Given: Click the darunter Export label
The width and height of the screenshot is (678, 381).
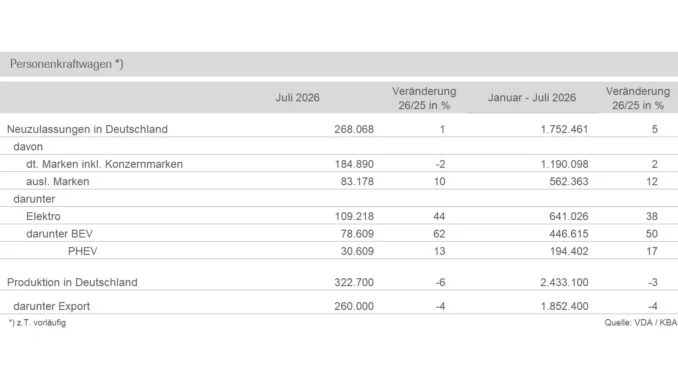Looking at the screenshot, I should click(51, 306).
